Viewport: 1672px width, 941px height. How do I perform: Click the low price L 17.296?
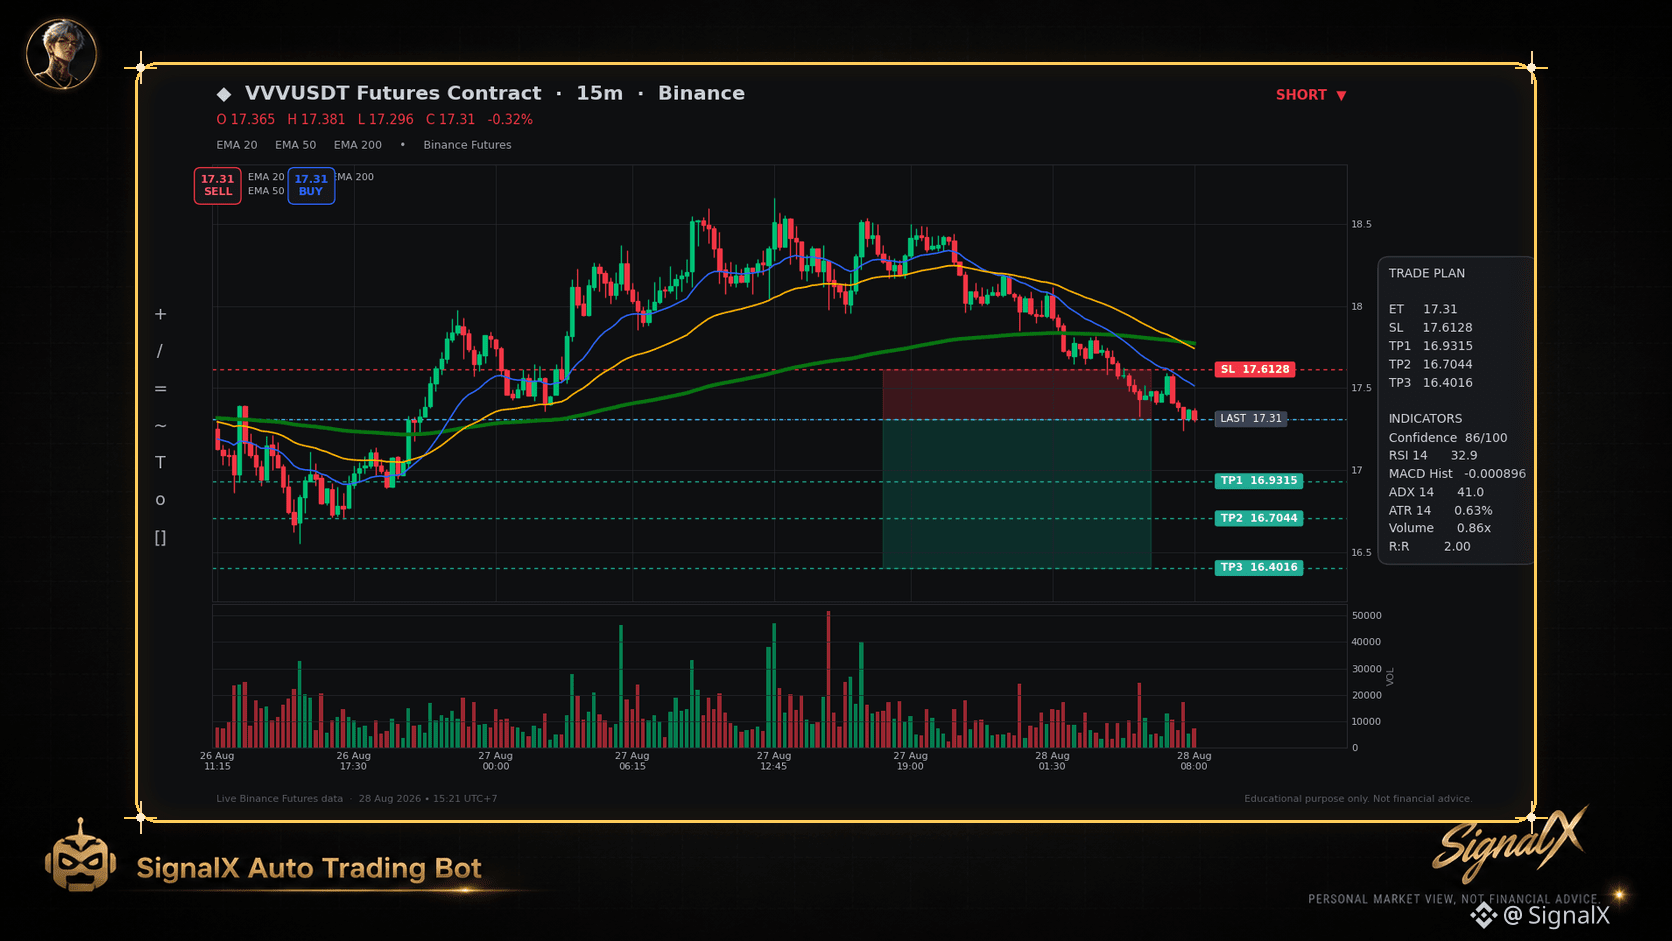386,120
